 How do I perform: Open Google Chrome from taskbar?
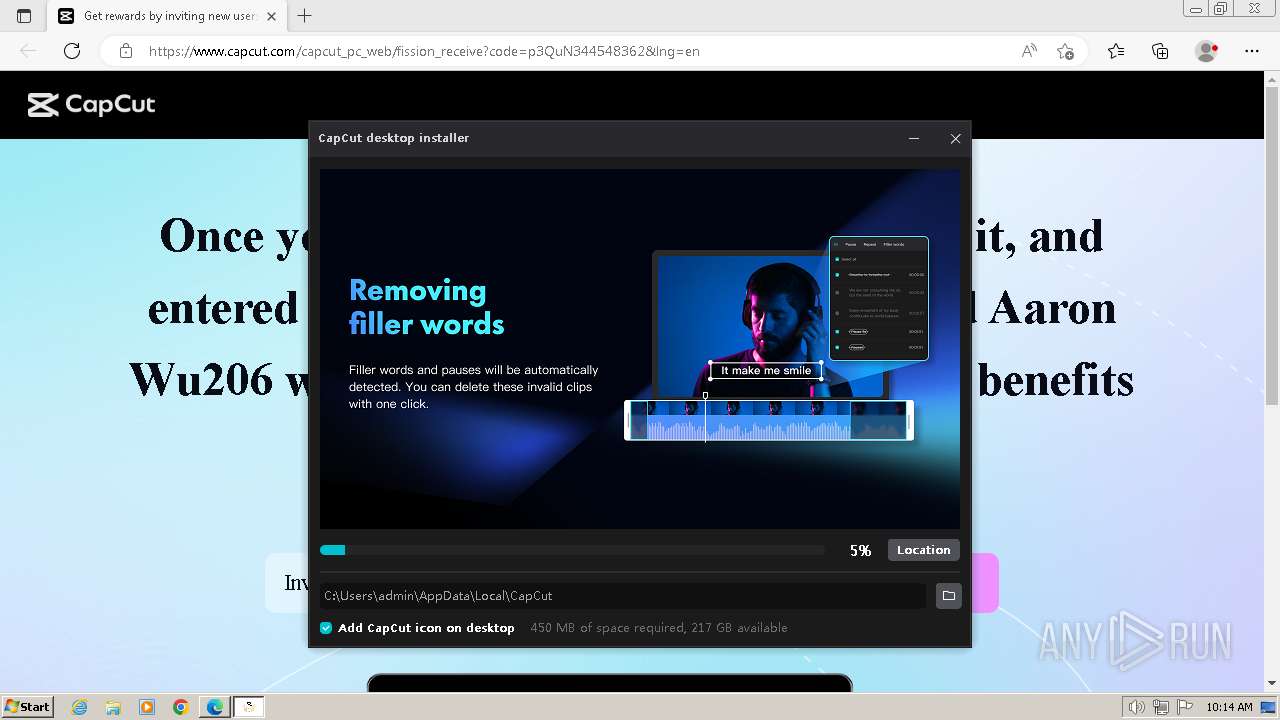point(180,707)
